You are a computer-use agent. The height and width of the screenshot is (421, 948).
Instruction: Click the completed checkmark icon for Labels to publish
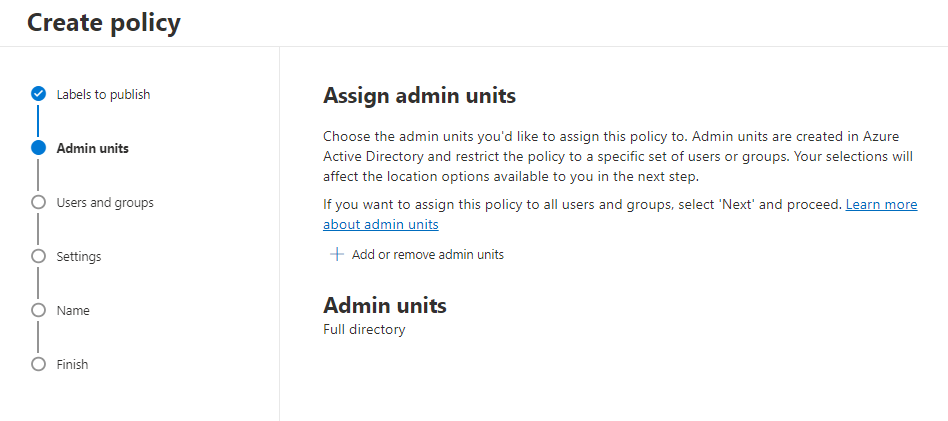coord(38,94)
